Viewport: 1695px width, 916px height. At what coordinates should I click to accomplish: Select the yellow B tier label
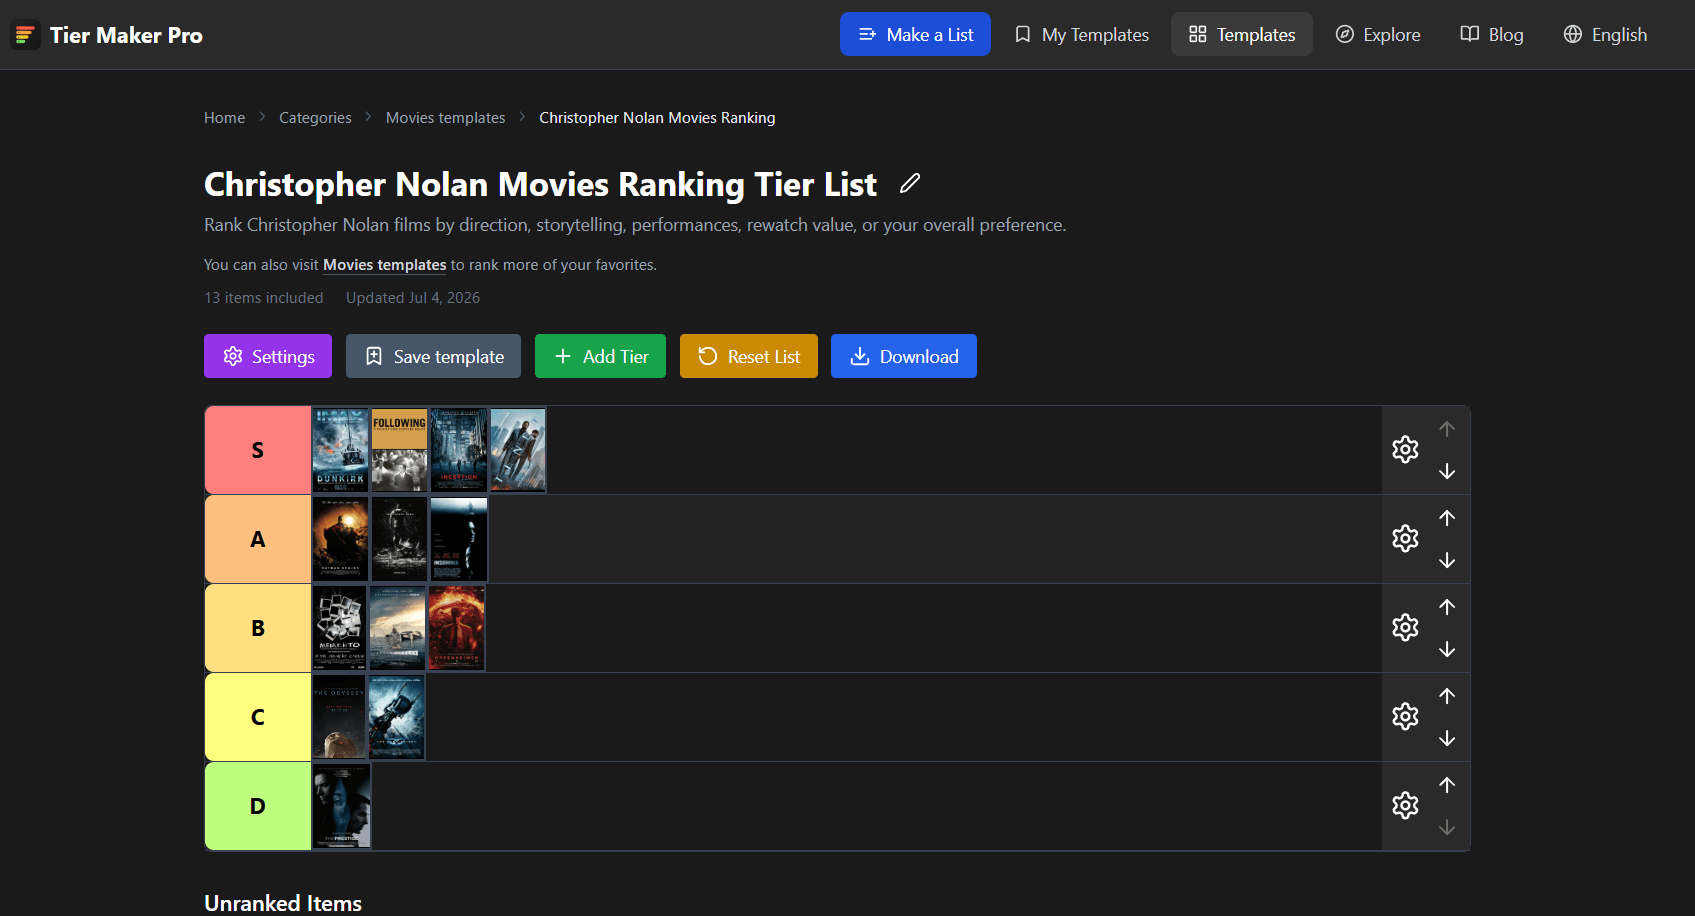pos(258,628)
